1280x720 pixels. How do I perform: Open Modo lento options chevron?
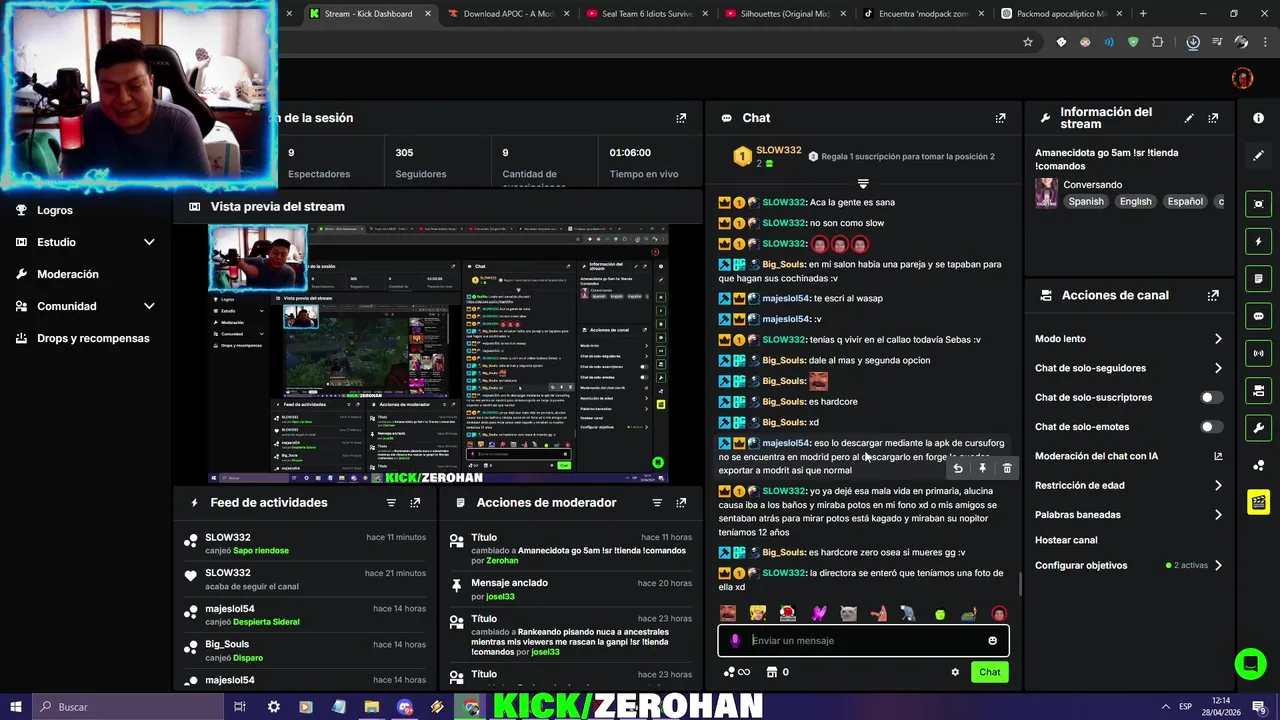tap(1218, 339)
